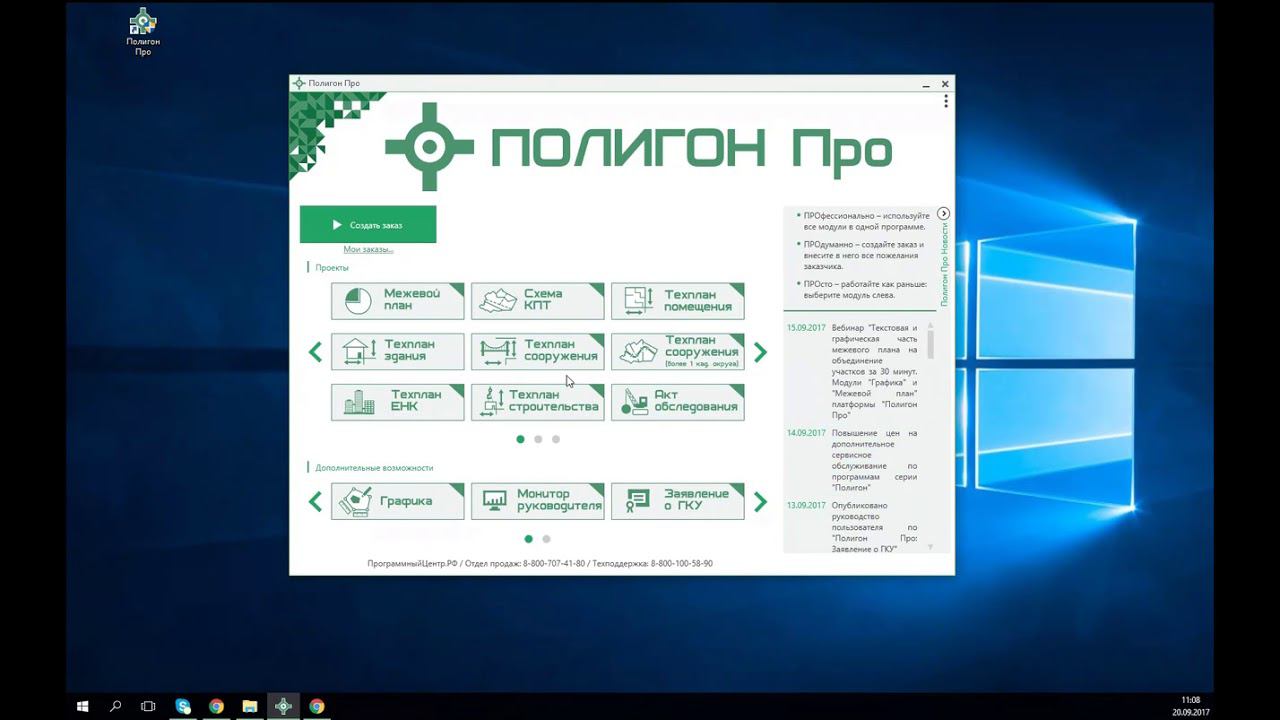Open Skype from the taskbar
Image resolution: width=1280 pixels, height=720 pixels.
[183, 706]
